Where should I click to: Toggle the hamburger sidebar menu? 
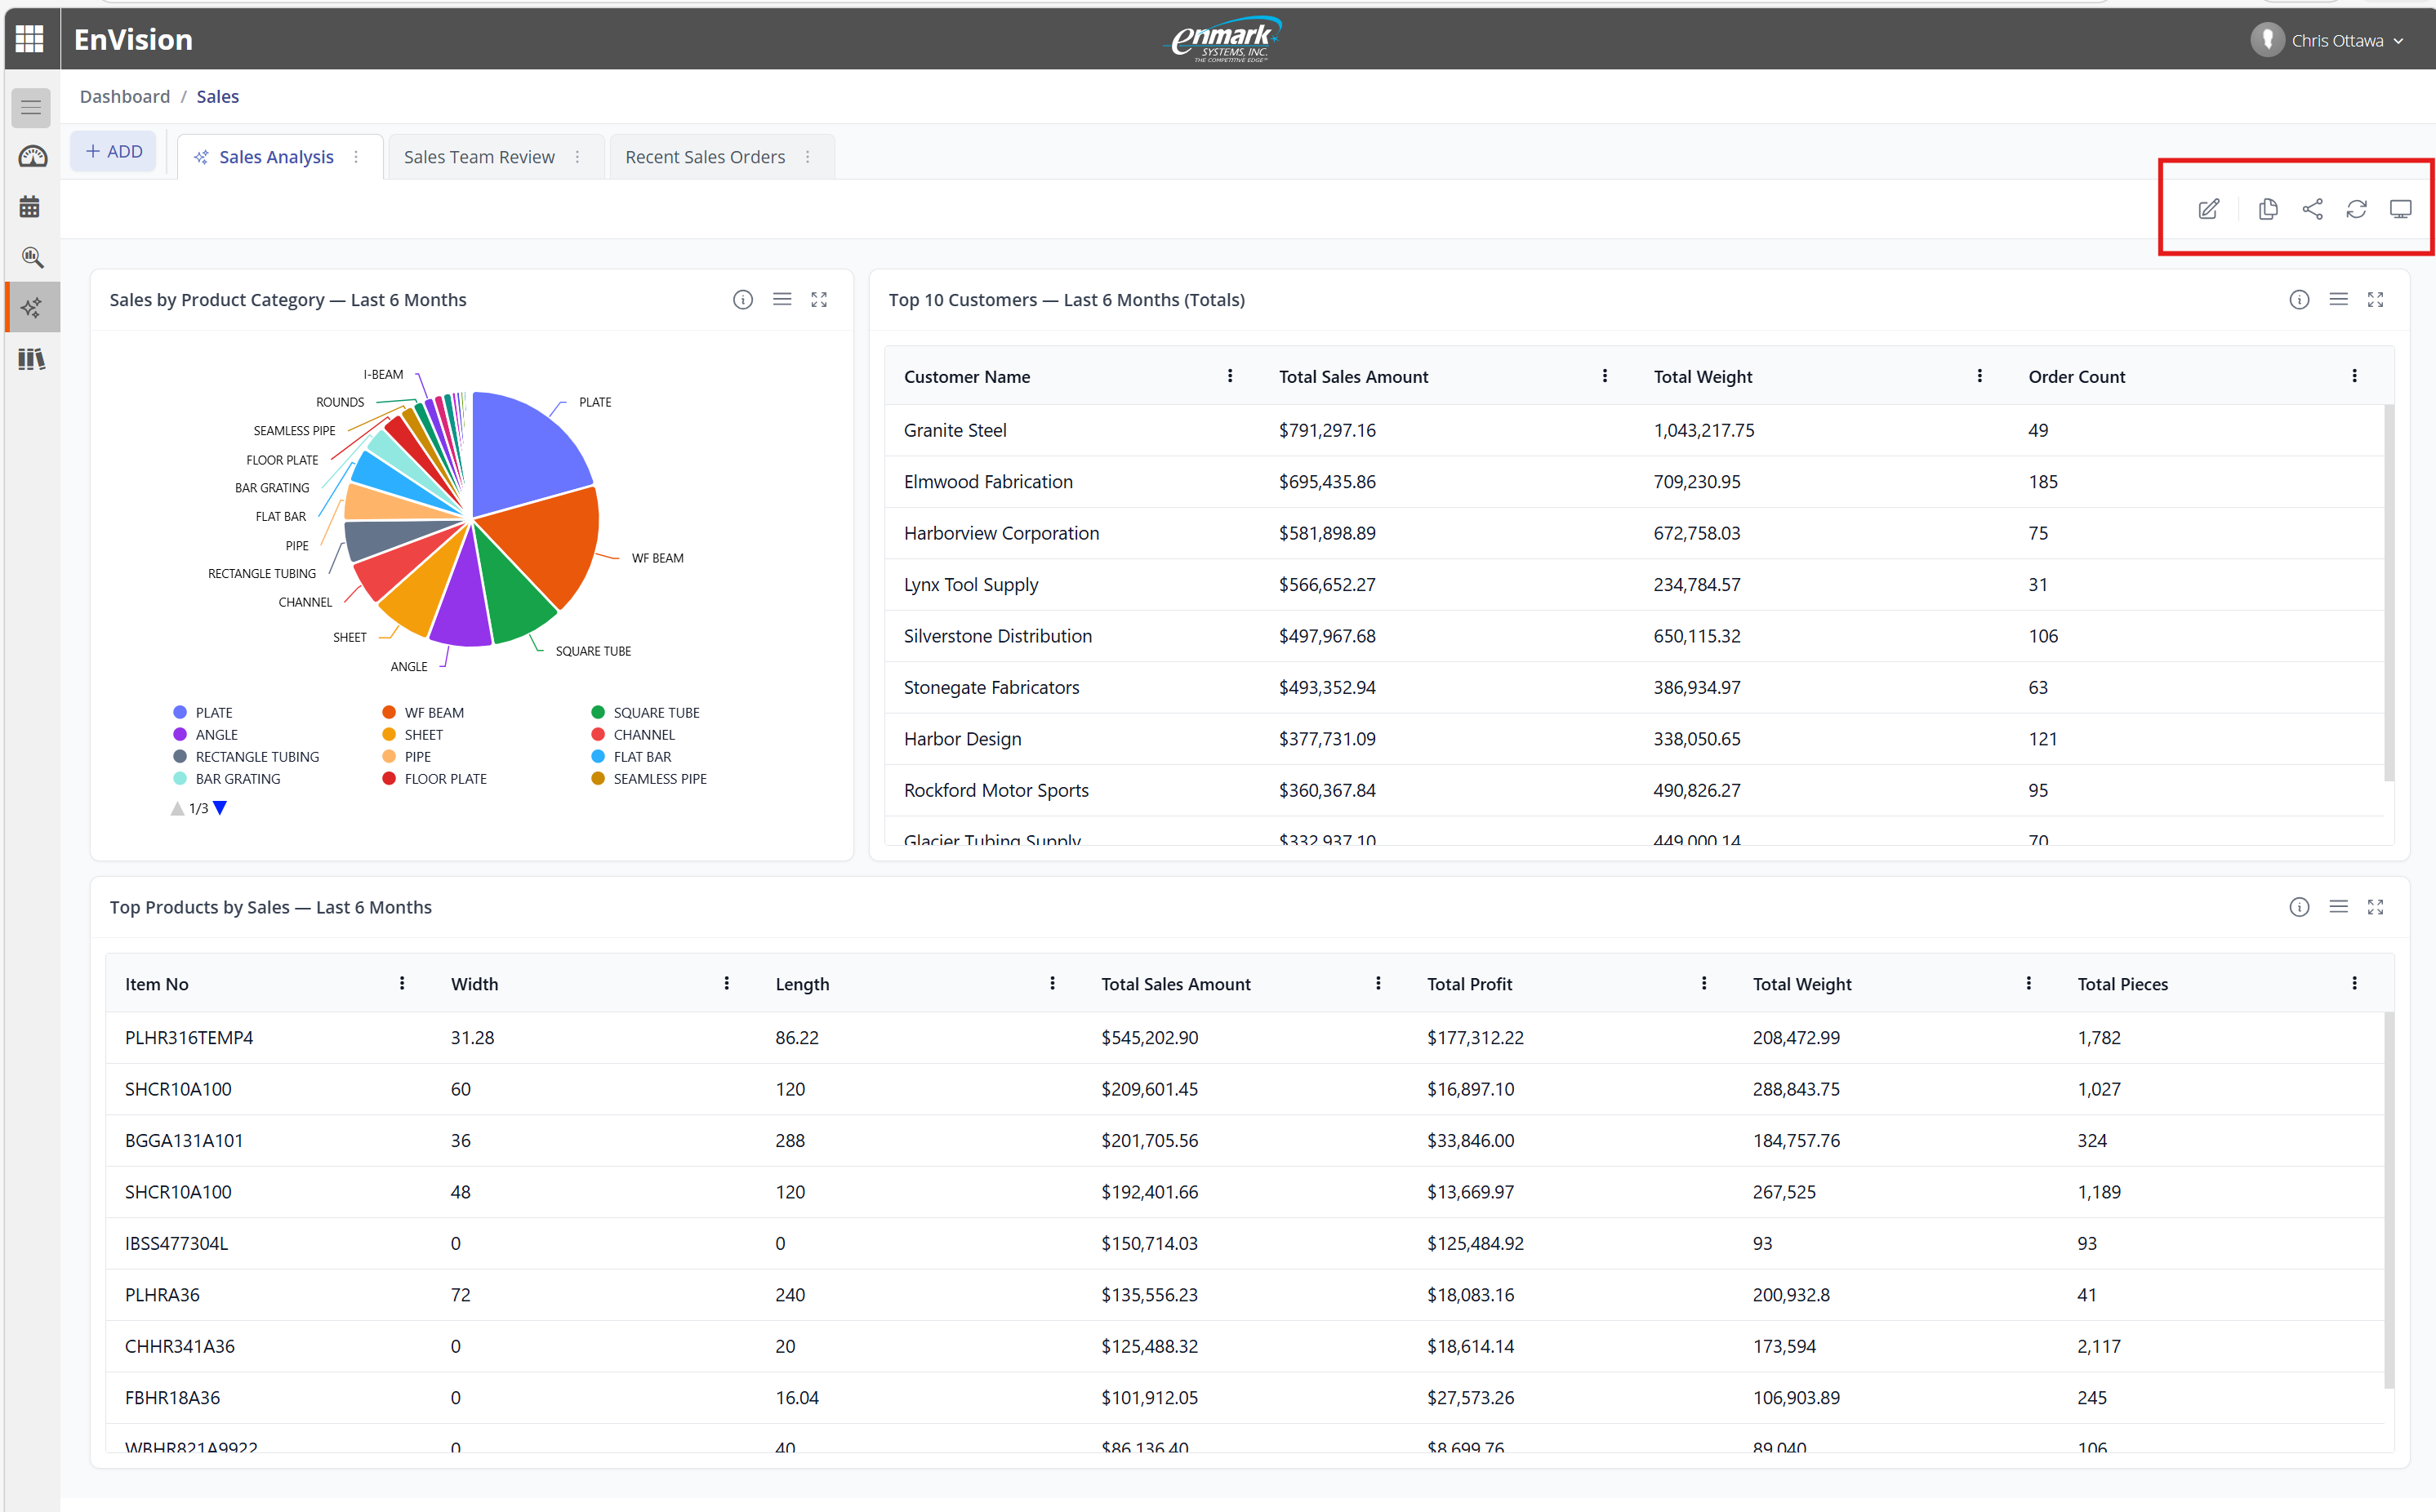tap(31, 108)
